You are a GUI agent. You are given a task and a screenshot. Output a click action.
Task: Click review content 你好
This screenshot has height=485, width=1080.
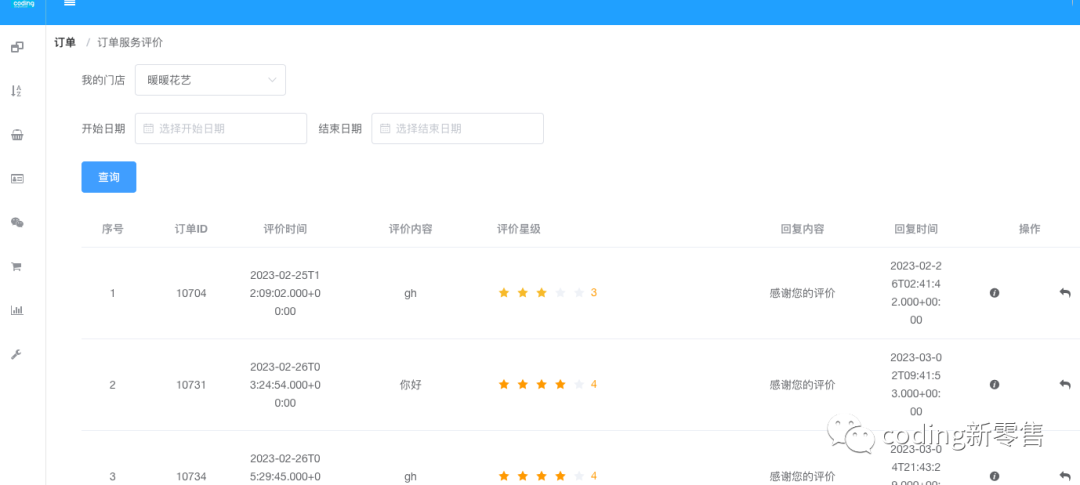[411, 384]
